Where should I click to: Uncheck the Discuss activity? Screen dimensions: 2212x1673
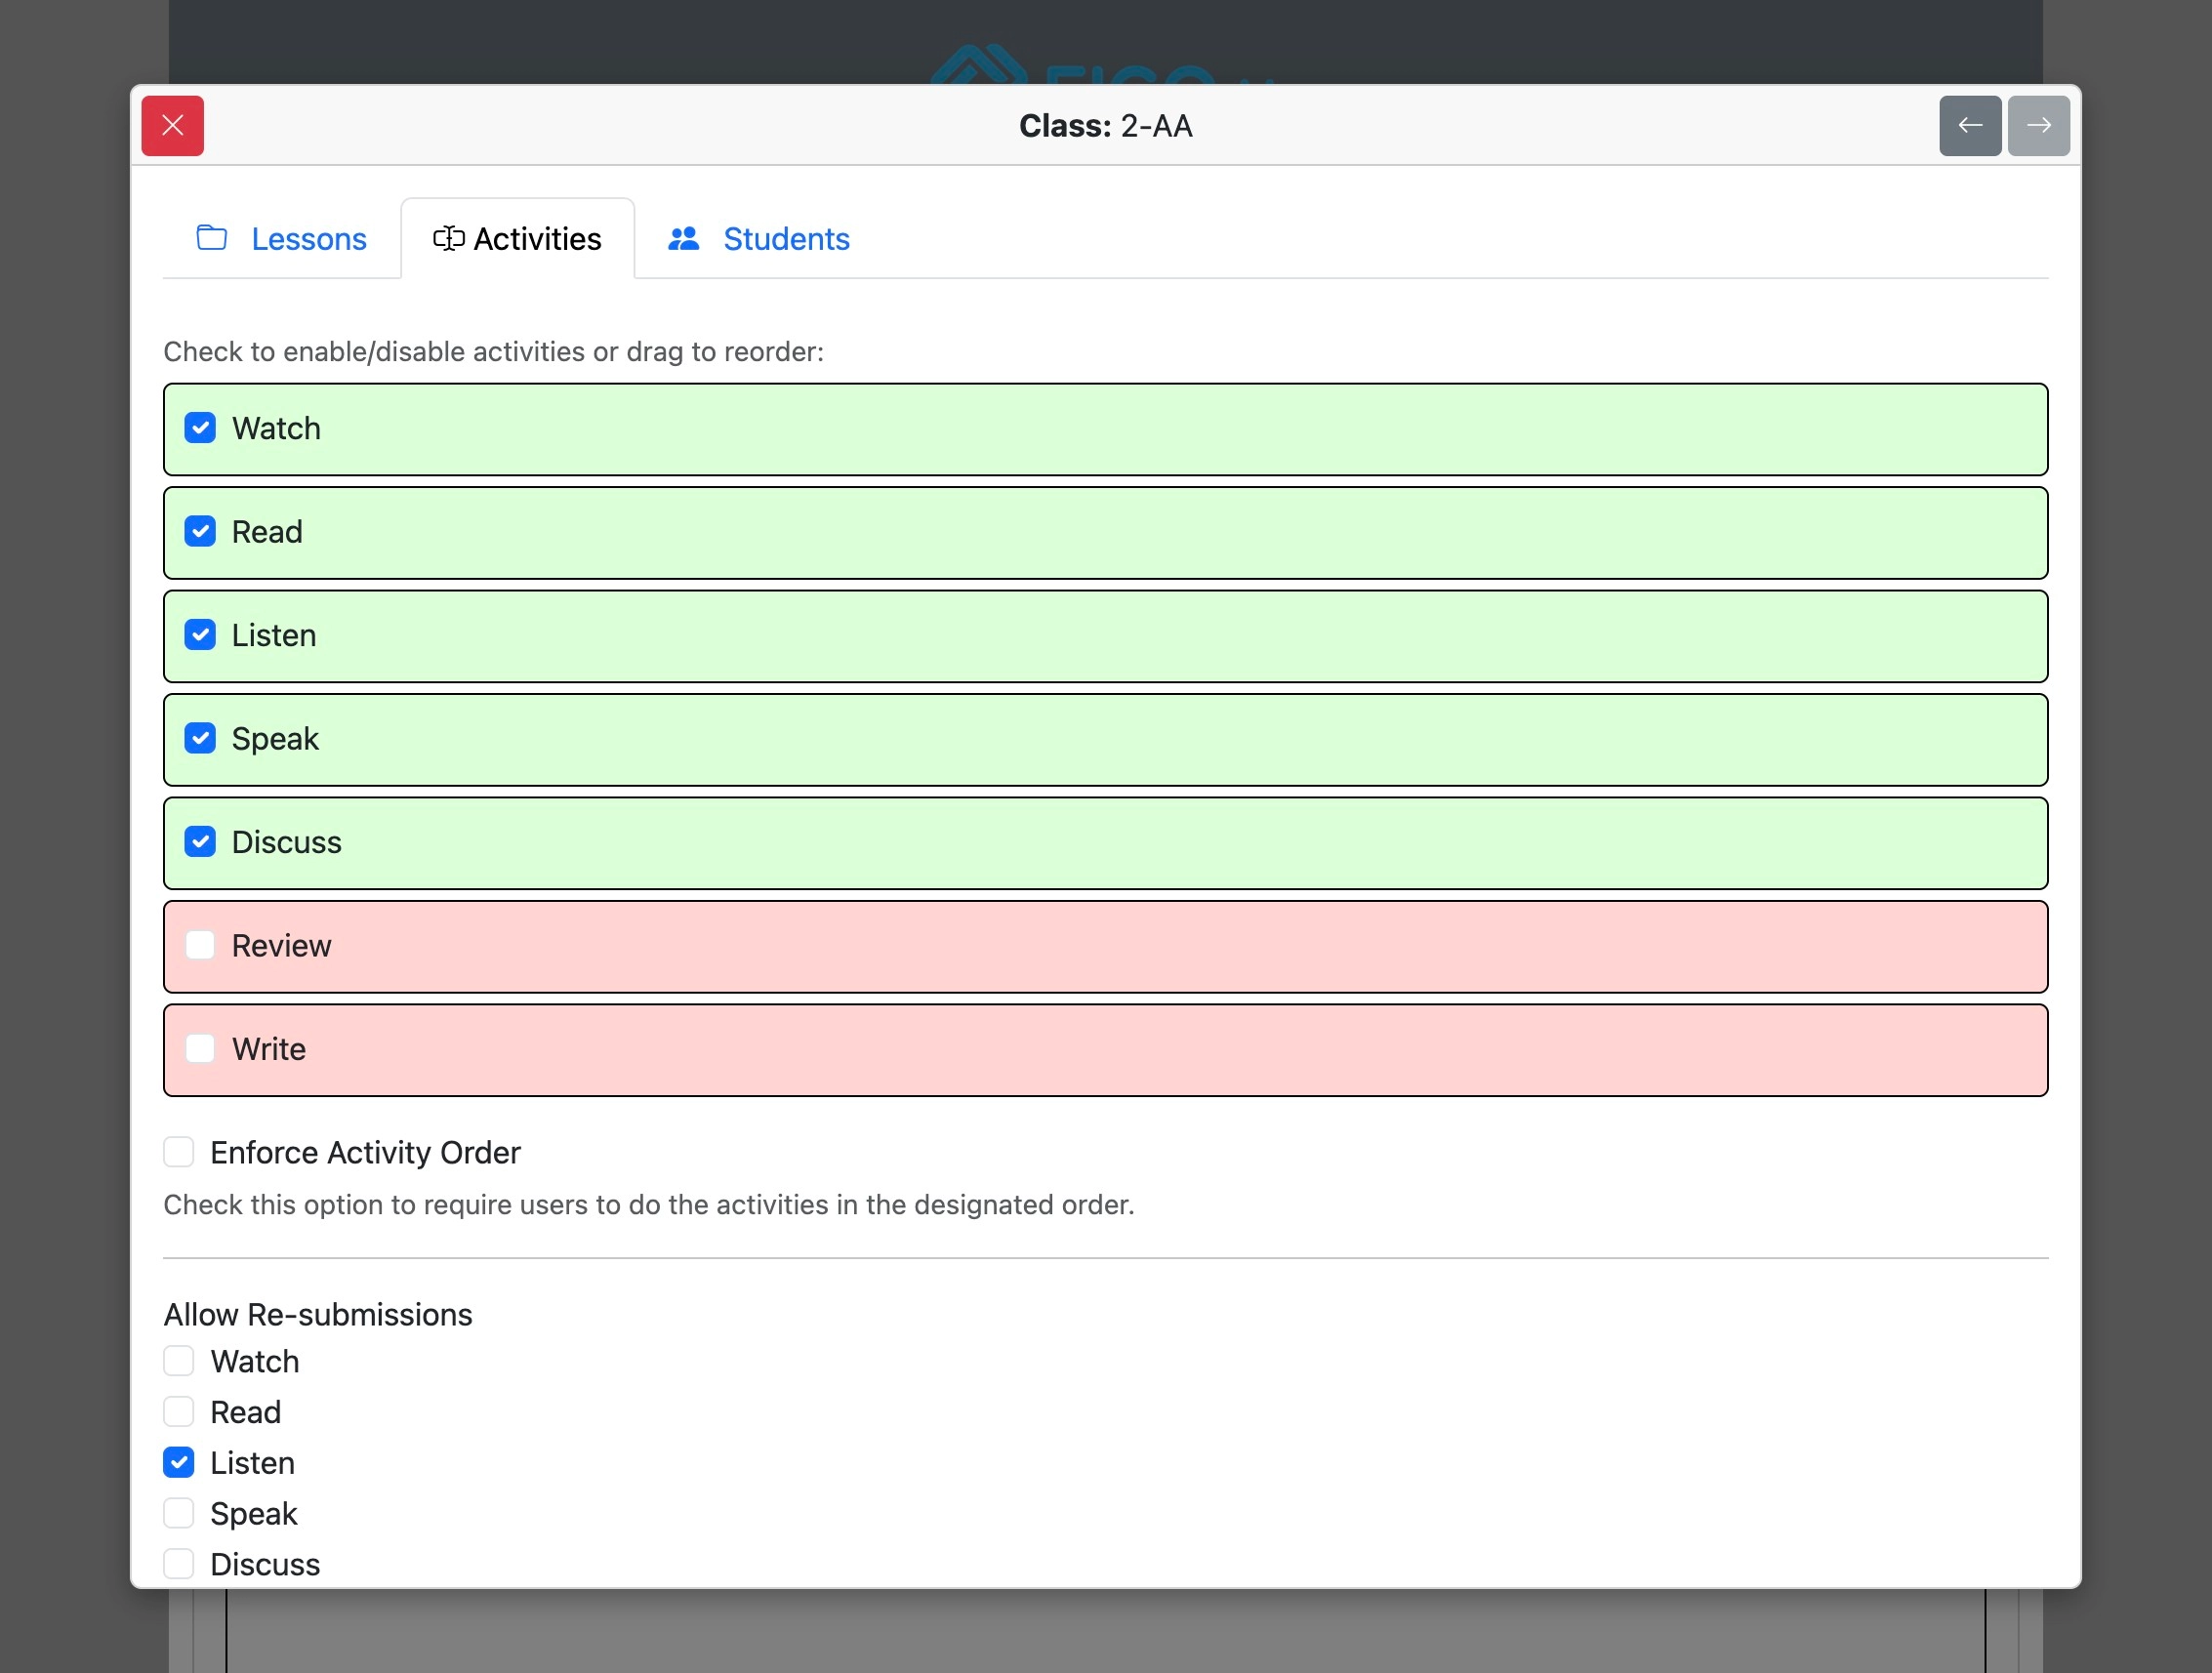point(200,842)
